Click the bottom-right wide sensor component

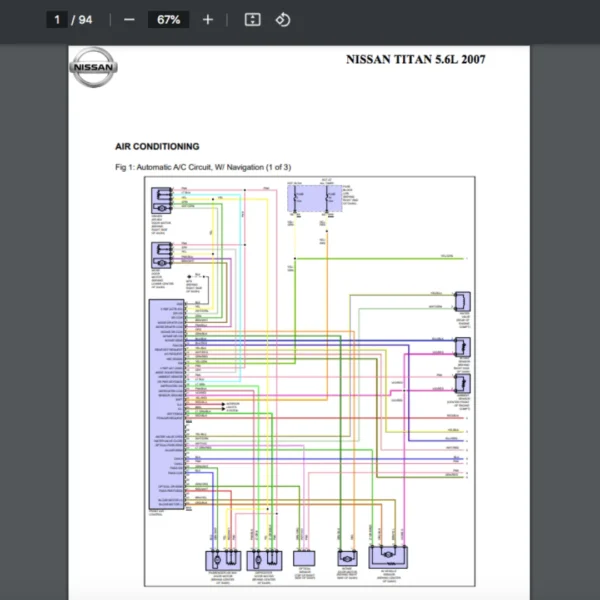[390, 558]
